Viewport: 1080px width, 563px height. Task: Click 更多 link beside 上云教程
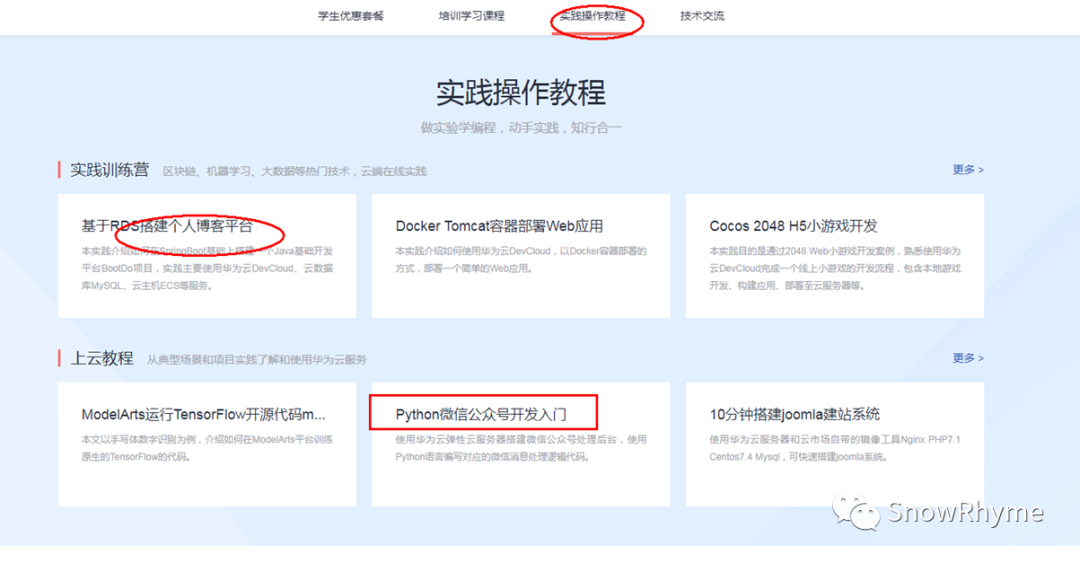pos(968,358)
